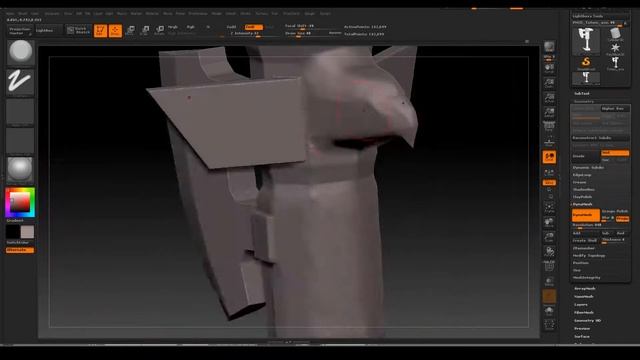Open the Document menu
640x360 pixels.
[x=52, y=13]
